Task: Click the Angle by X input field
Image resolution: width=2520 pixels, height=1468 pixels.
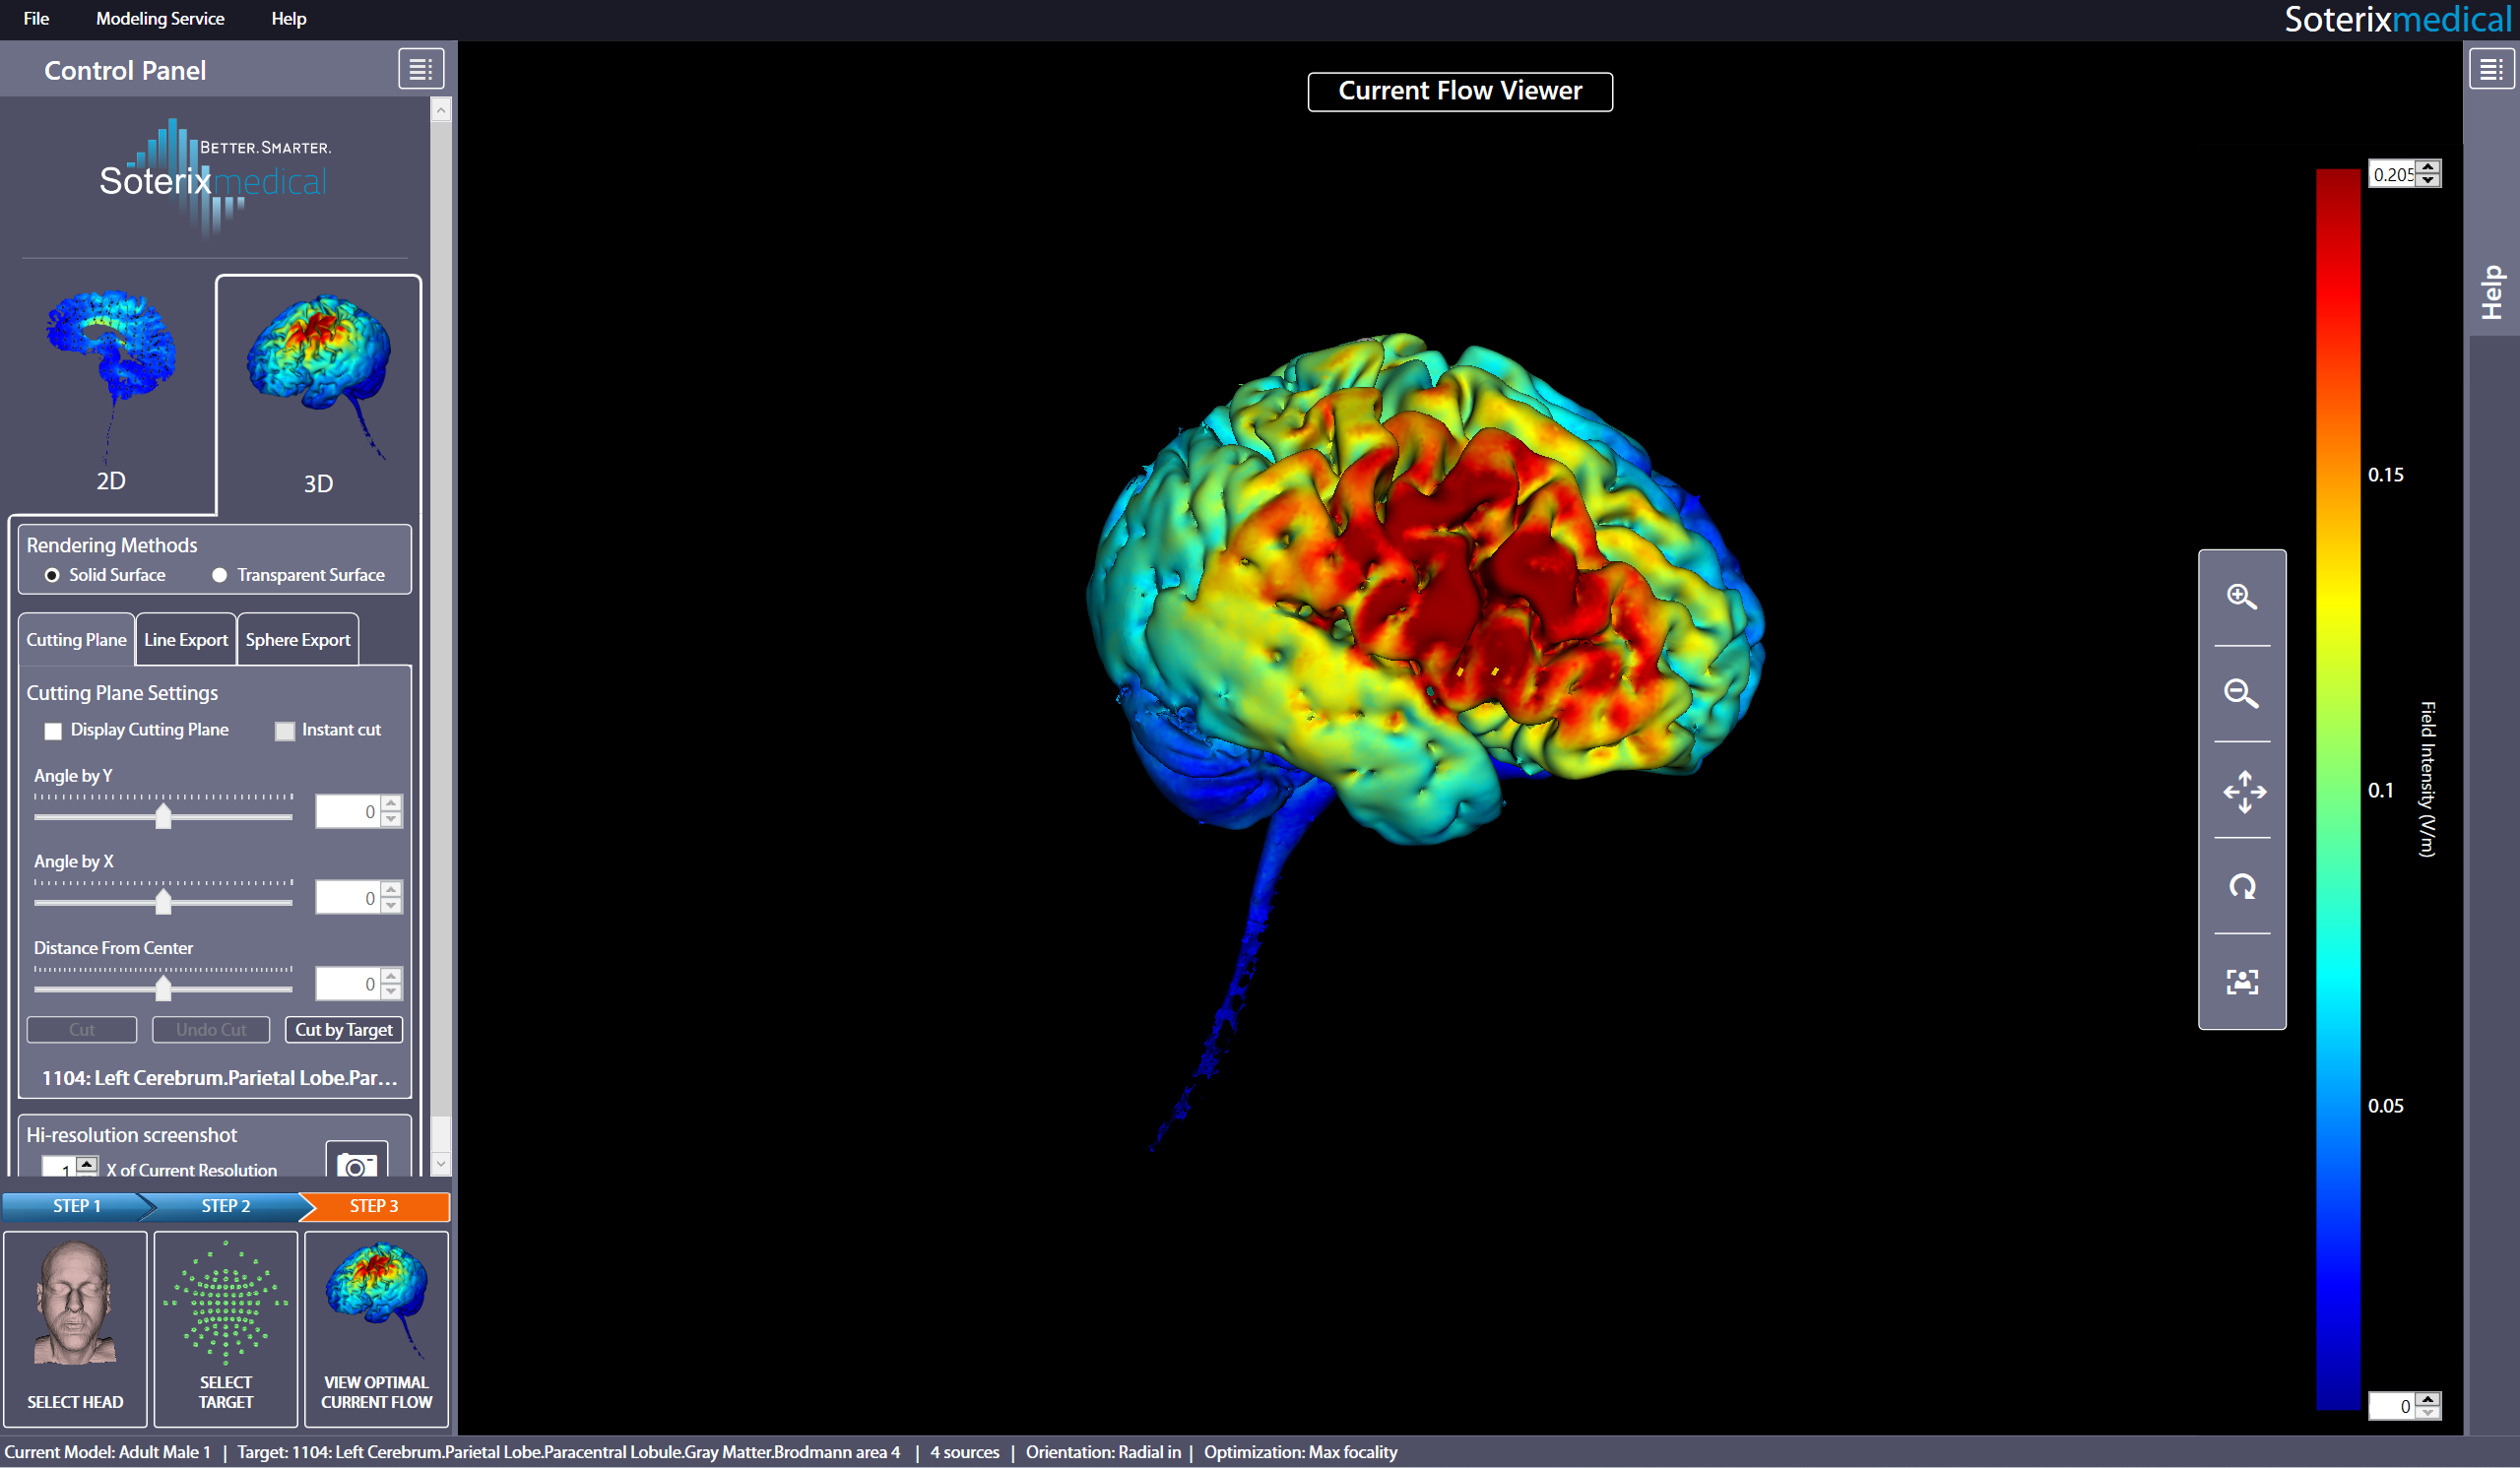Action: (x=348, y=897)
